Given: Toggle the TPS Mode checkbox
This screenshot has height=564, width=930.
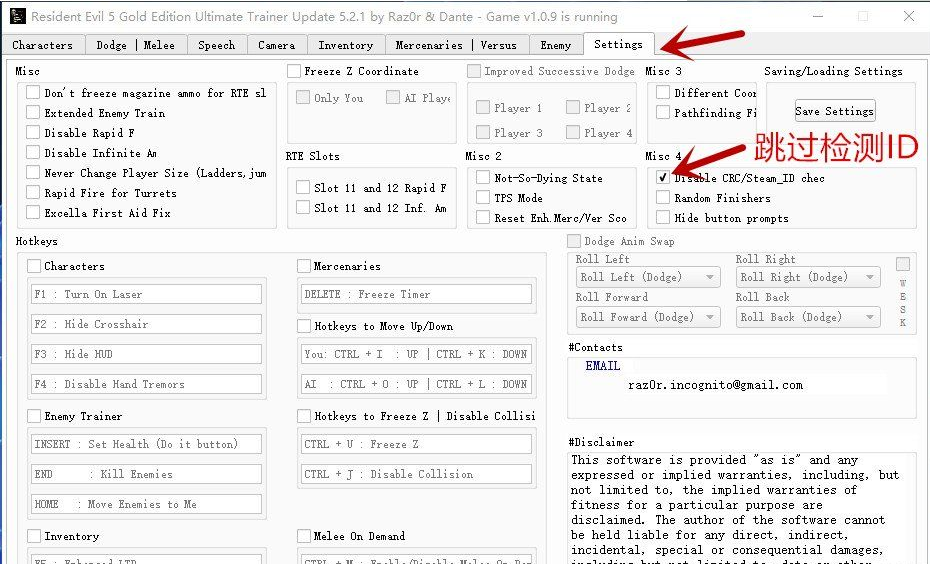Looking at the screenshot, I should point(483,198).
